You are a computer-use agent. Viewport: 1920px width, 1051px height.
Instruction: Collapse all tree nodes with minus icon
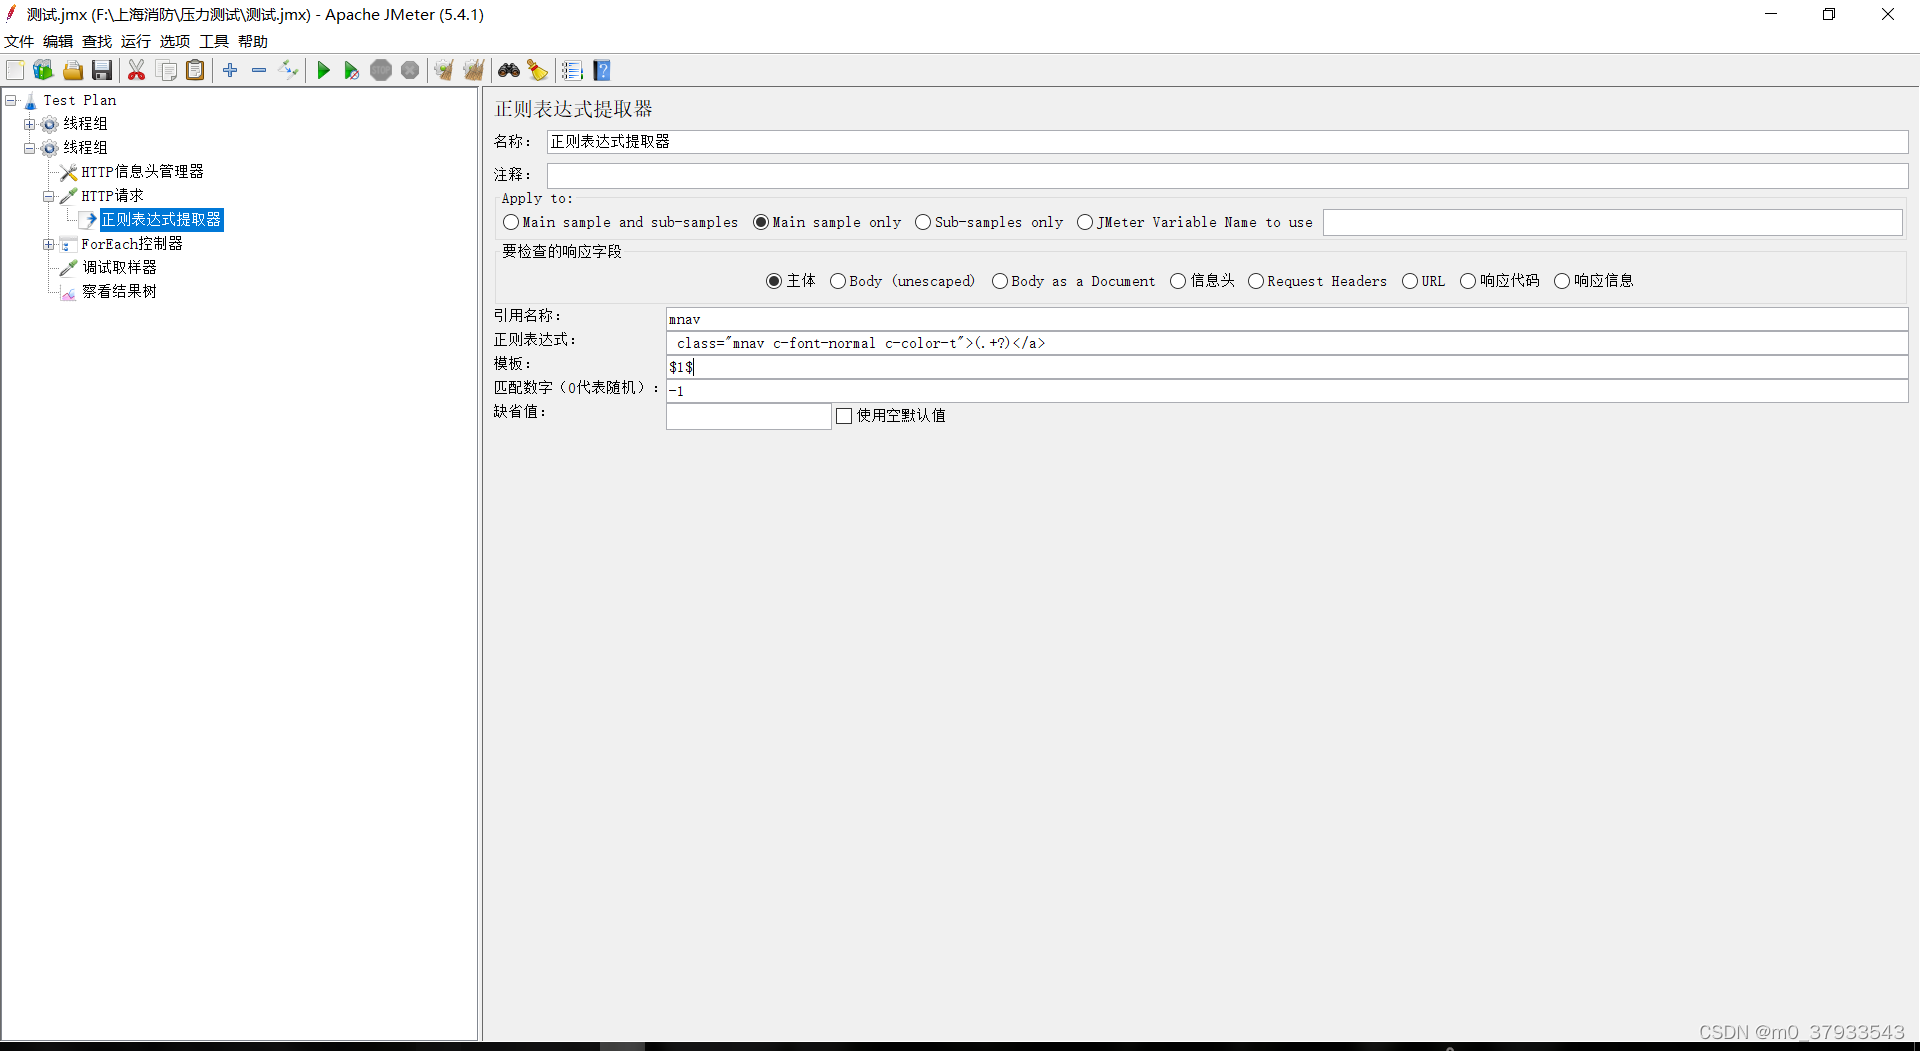[x=259, y=70]
